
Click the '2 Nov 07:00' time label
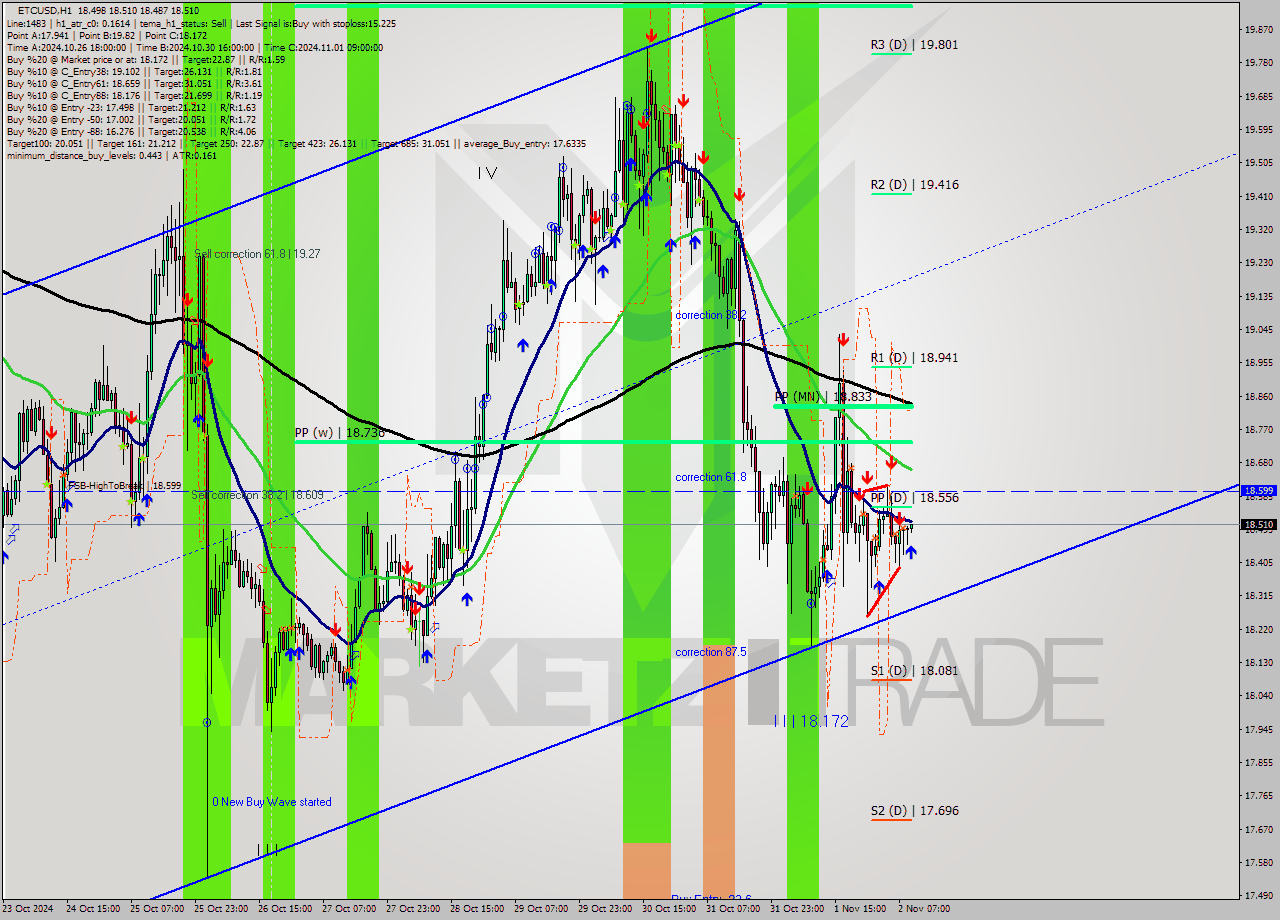[x=924, y=909]
